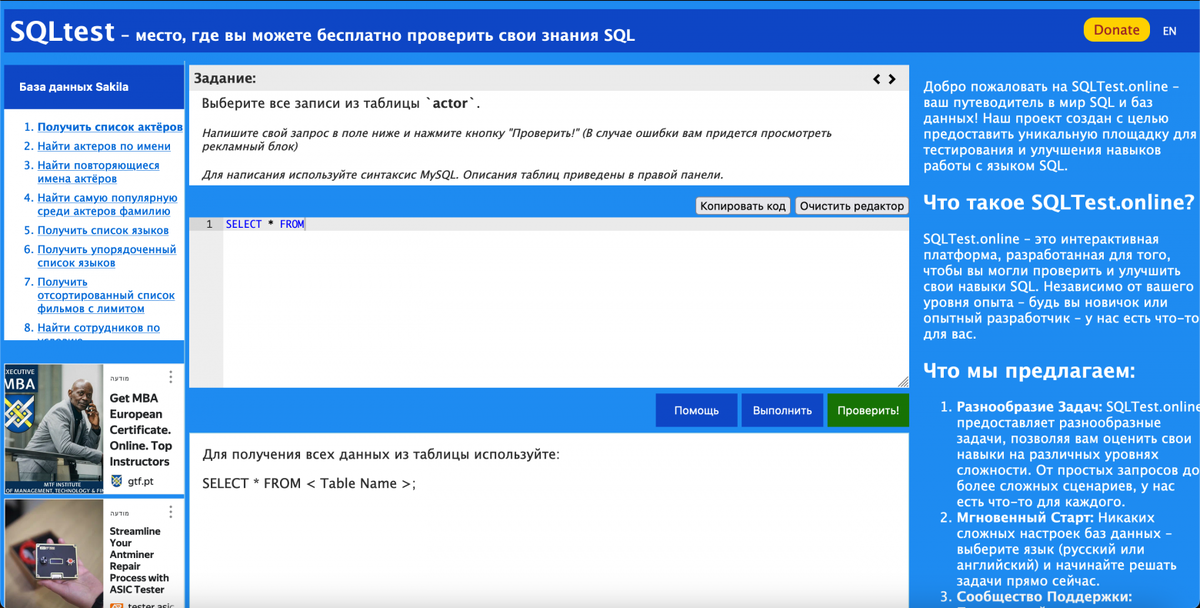The width and height of the screenshot is (1200, 608).
Task: Click inside the SQL code editor
Action: [x=565, y=305]
